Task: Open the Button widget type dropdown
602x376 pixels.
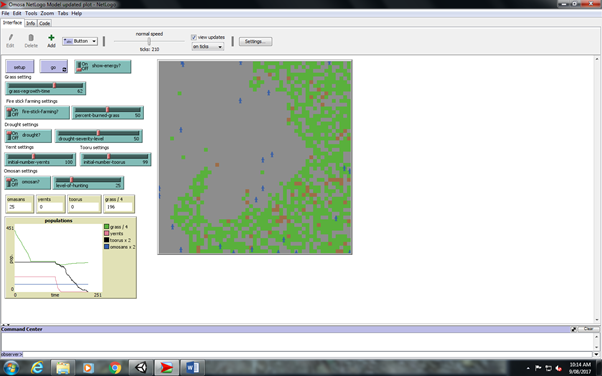Action: click(x=80, y=41)
